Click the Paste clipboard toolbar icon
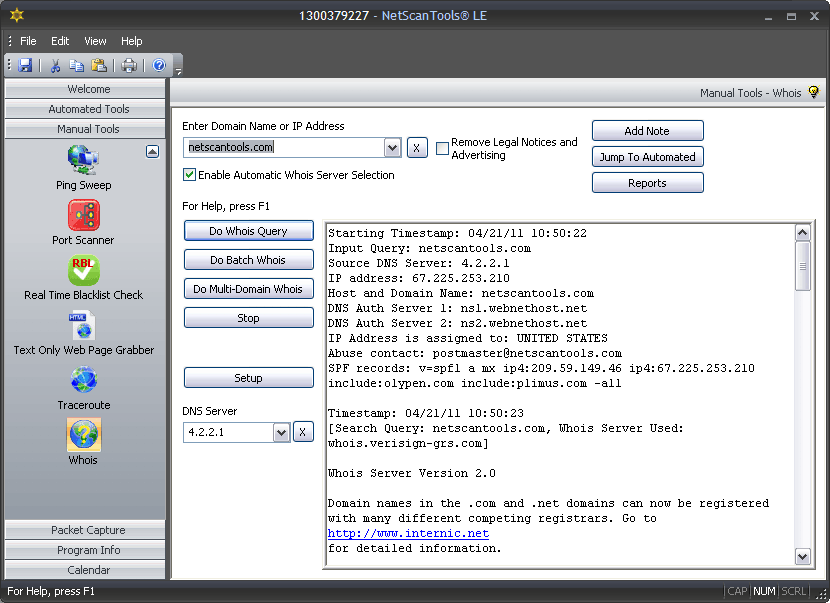This screenshot has height=603, width=830. [x=99, y=65]
